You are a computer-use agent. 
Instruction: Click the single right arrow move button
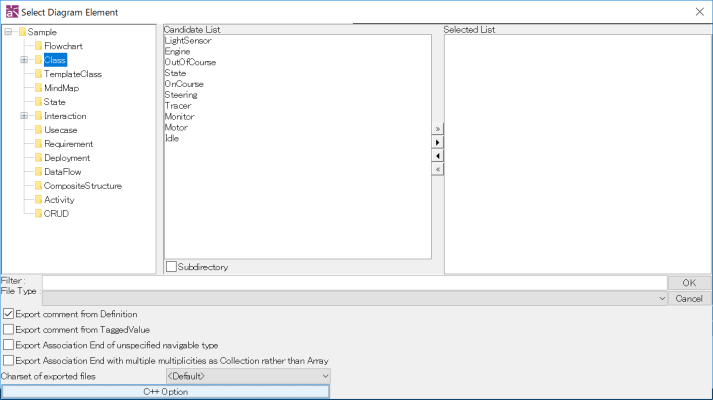pos(438,143)
